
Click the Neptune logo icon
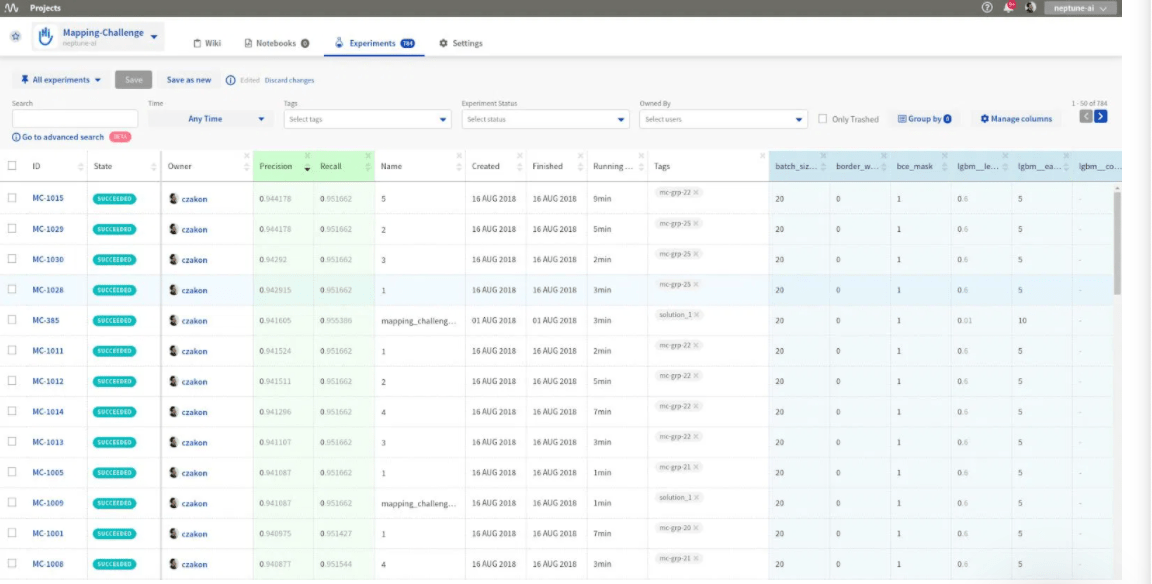[12, 8]
